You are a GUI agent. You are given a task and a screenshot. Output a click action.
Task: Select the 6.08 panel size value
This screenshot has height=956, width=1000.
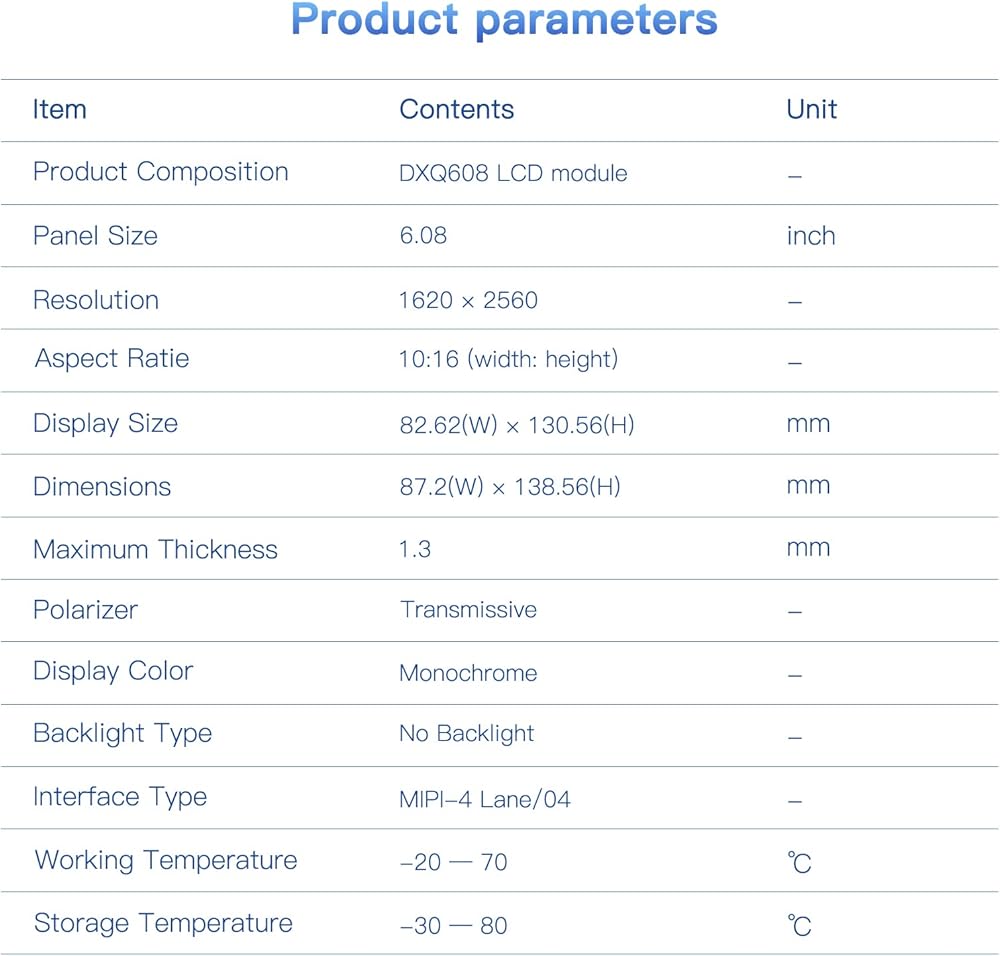(x=423, y=236)
